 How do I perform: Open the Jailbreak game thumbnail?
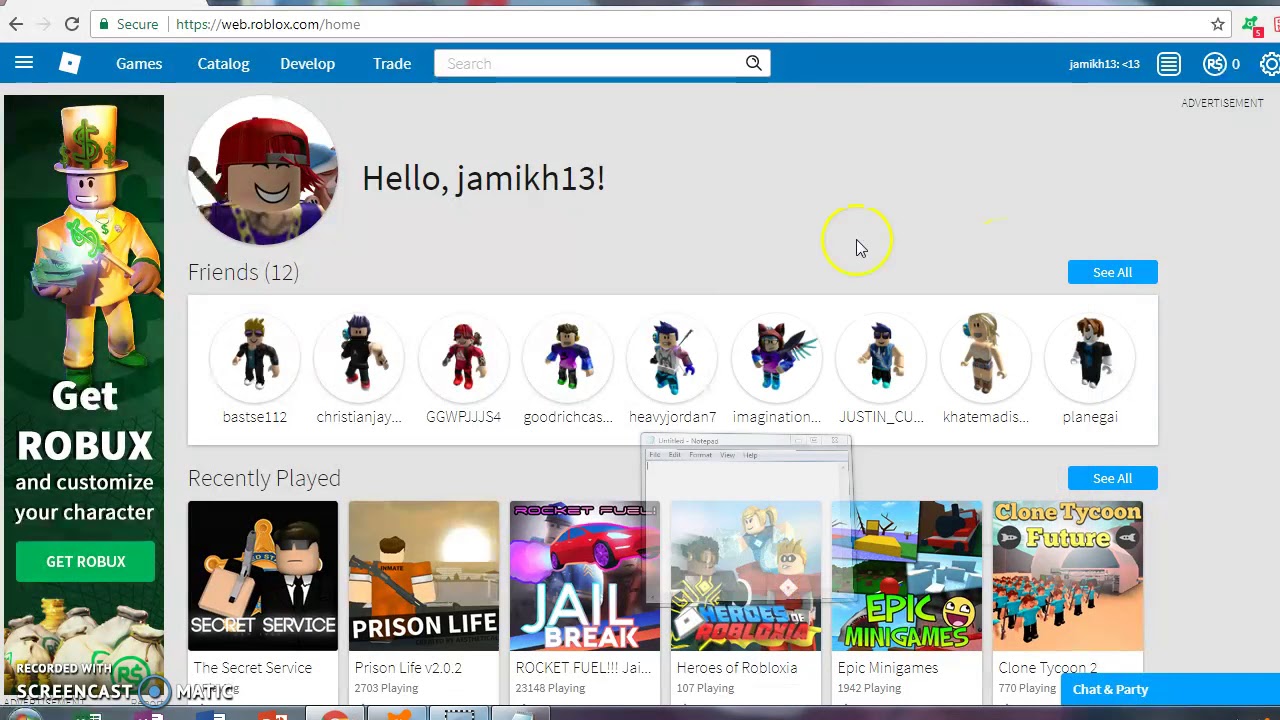(585, 576)
